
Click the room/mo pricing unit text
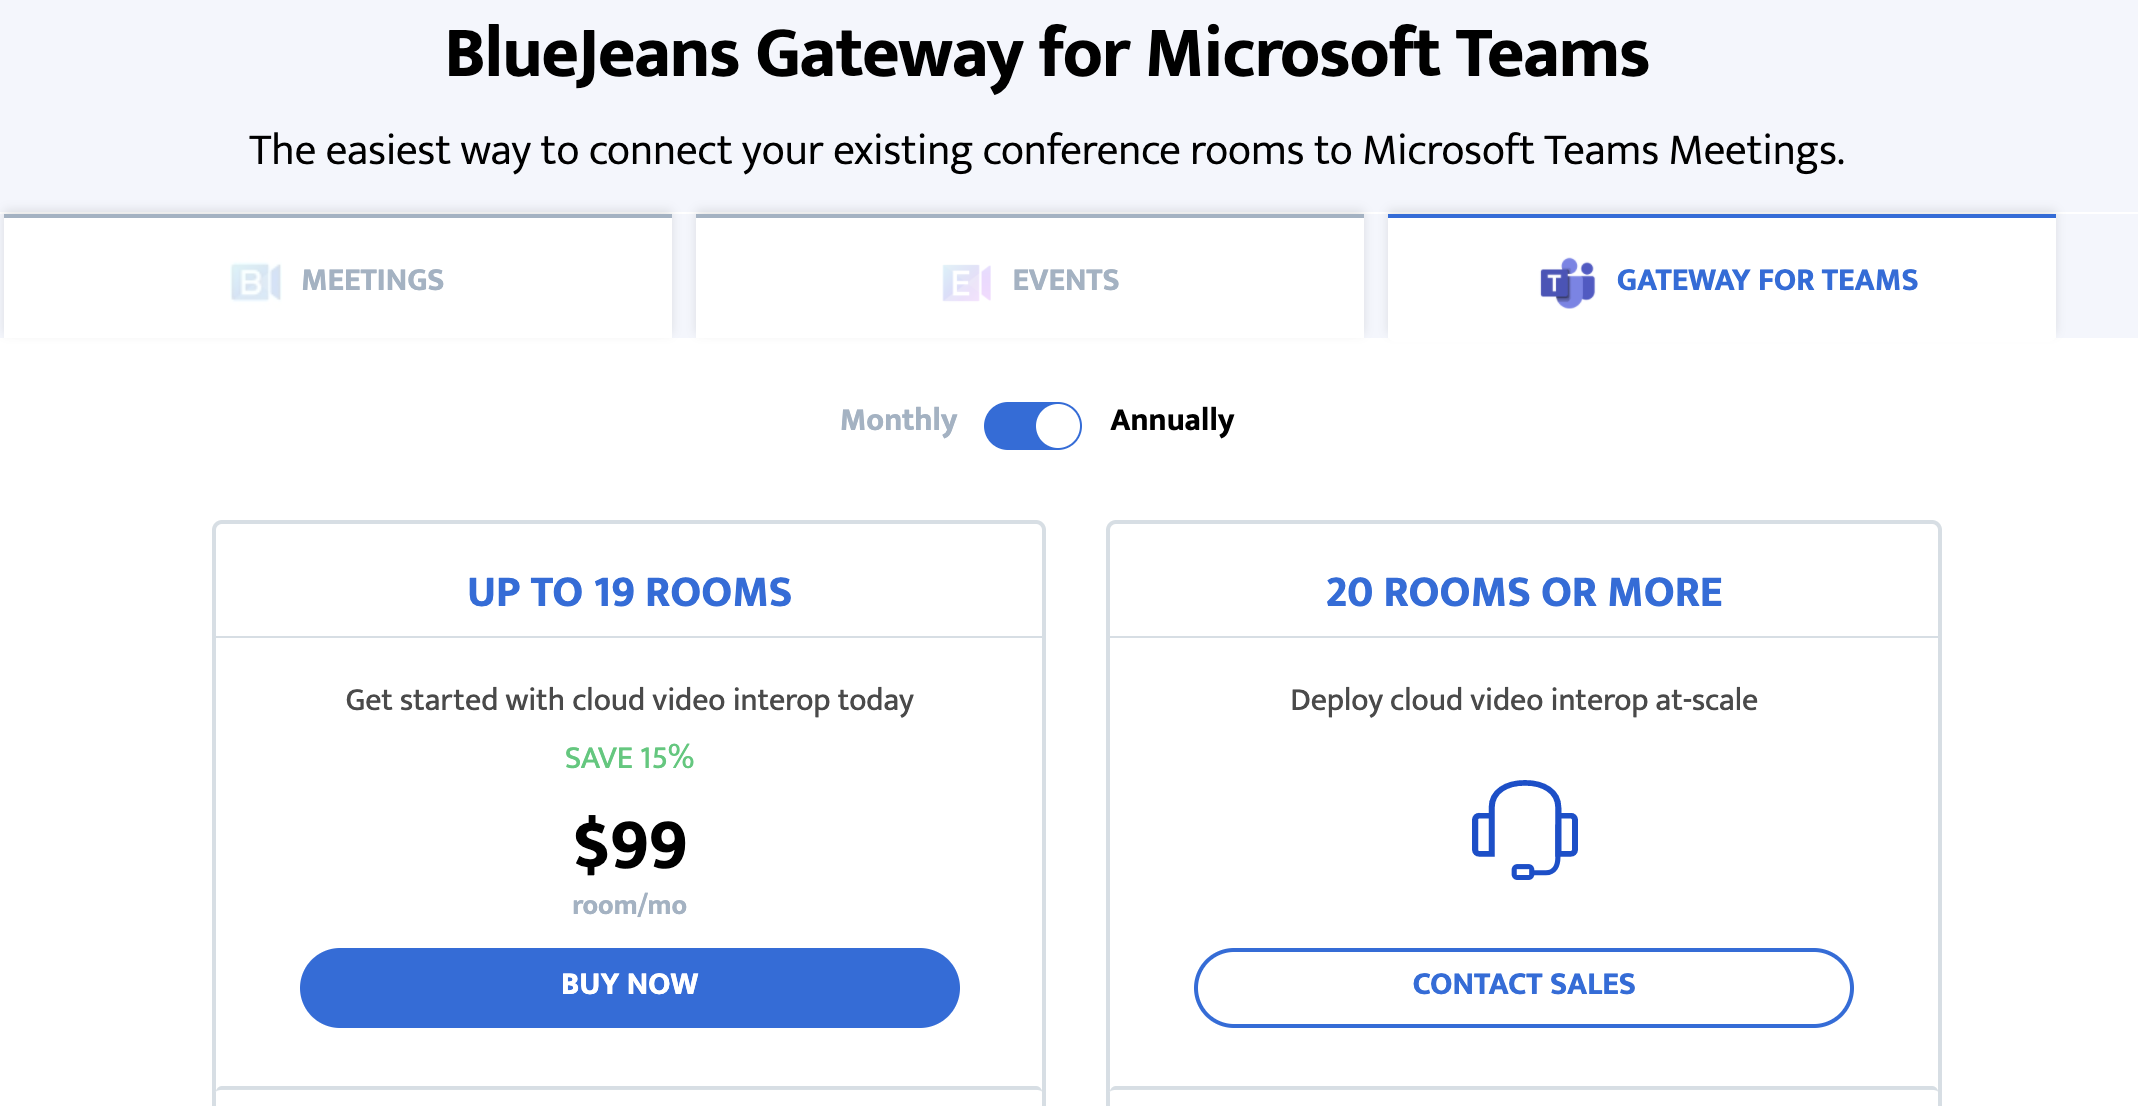click(x=629, y=906)
